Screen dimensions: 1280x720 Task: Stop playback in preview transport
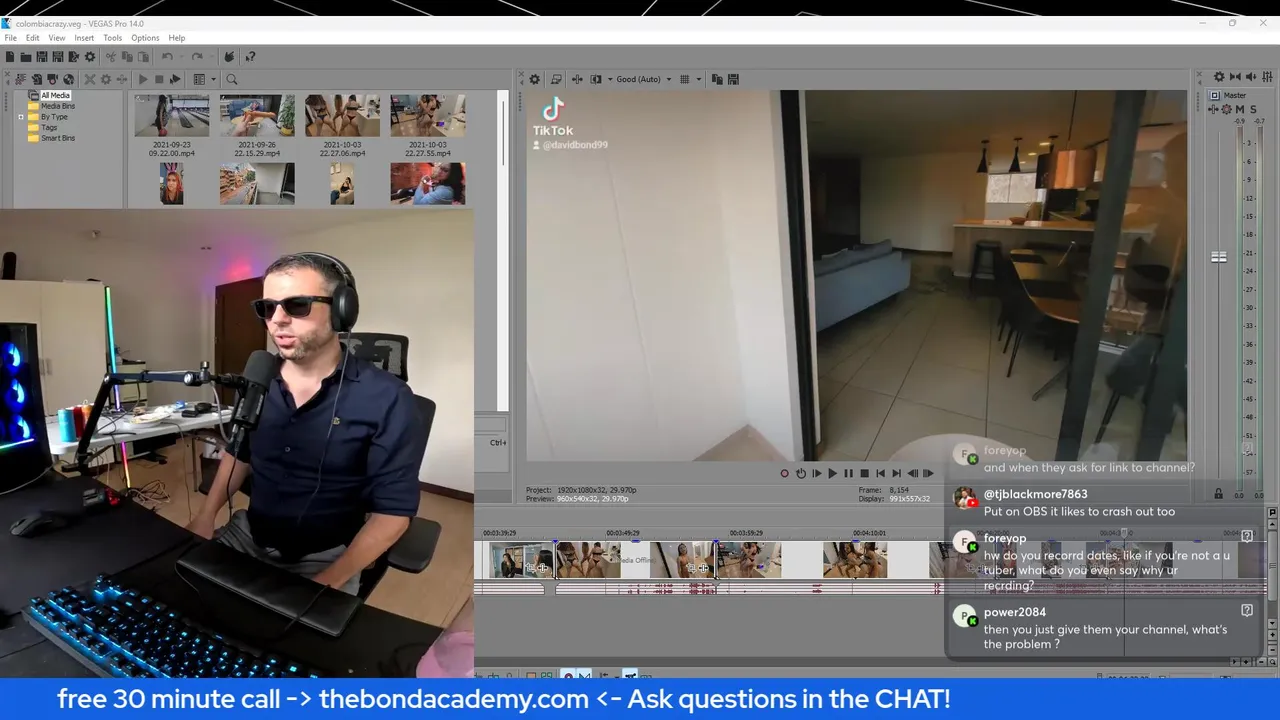pyautogui.click(x=865, y=474)
